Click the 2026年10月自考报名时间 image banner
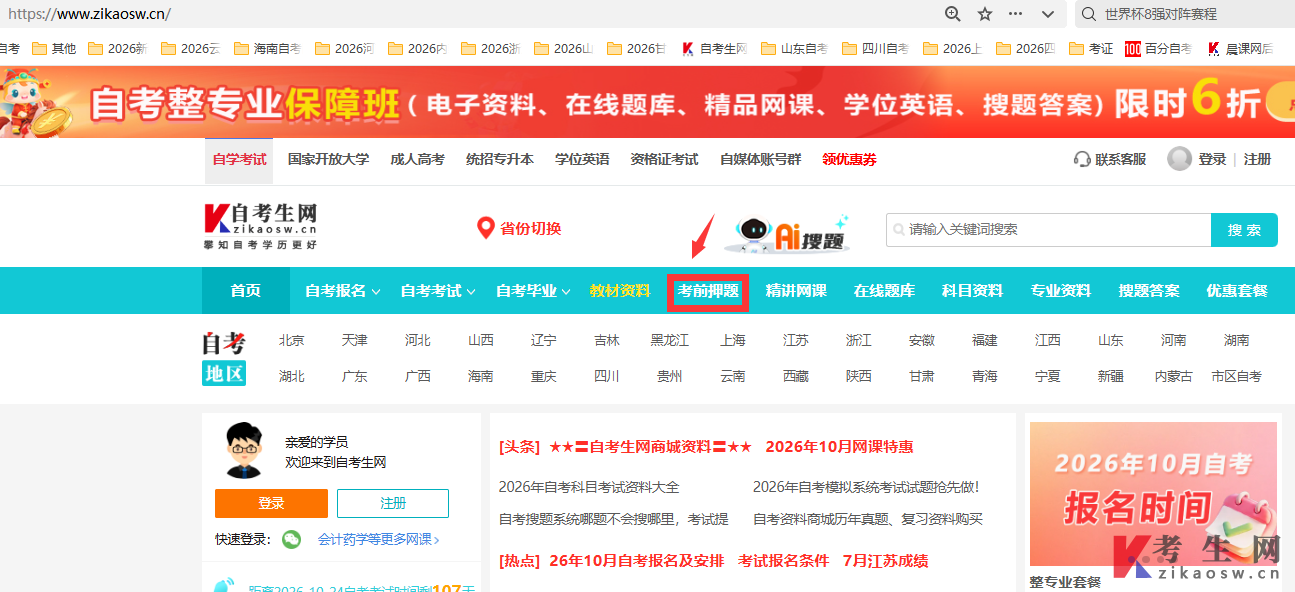Image resolution: width=1295 pixels, height=592 pixels. 1153,492
